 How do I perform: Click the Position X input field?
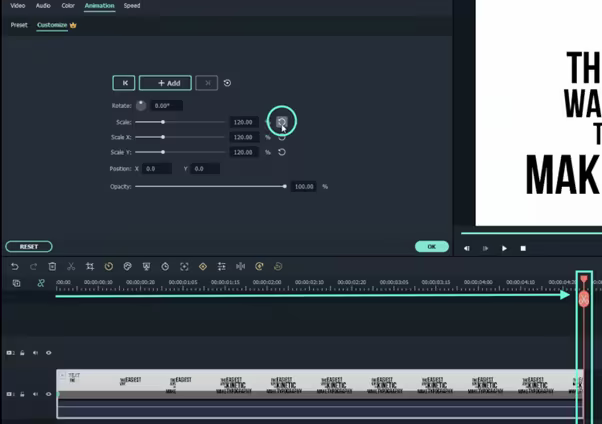point(157,169)
